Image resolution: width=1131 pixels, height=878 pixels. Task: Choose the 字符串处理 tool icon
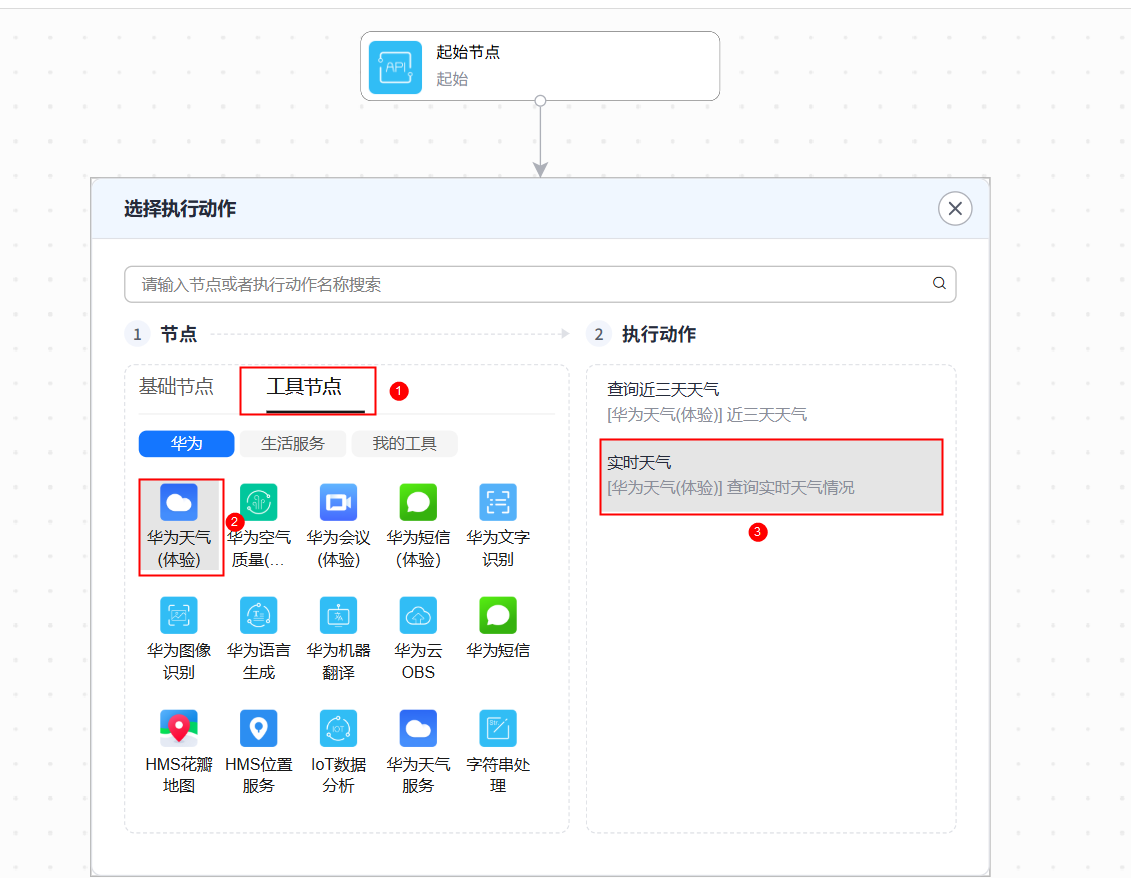coord(498,729)
